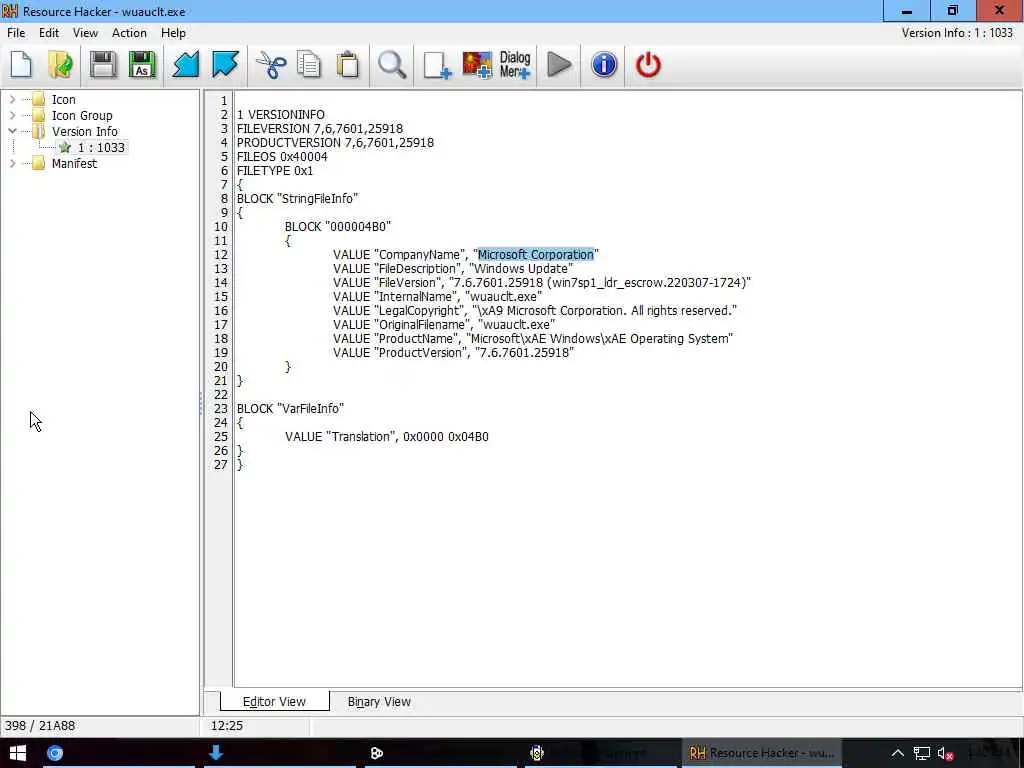Click the 398 / 21A88 status bar entry
Screen dimensions: 1024x768
tap(40, 726)
